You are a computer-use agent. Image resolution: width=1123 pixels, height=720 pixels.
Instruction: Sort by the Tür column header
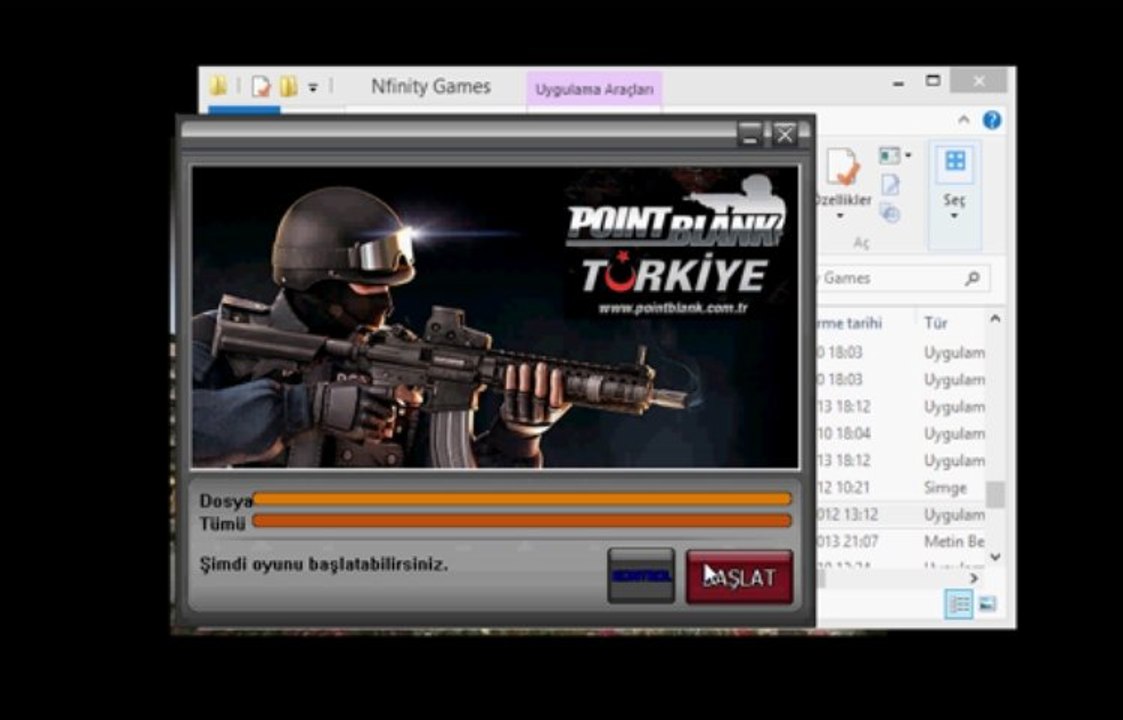(936, 323)
